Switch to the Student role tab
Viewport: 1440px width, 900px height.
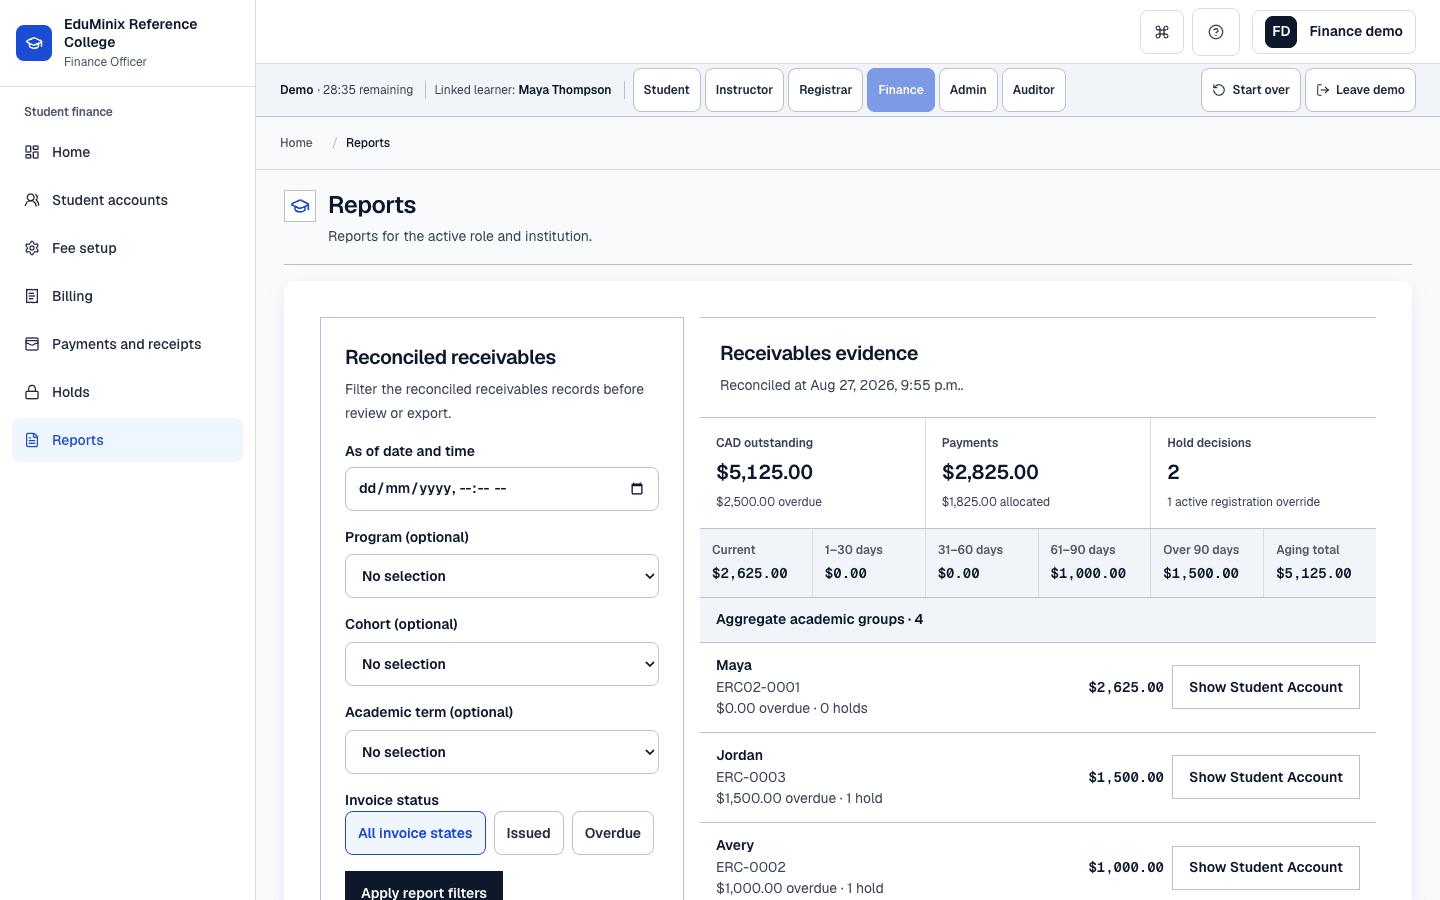tap(667, 90)
